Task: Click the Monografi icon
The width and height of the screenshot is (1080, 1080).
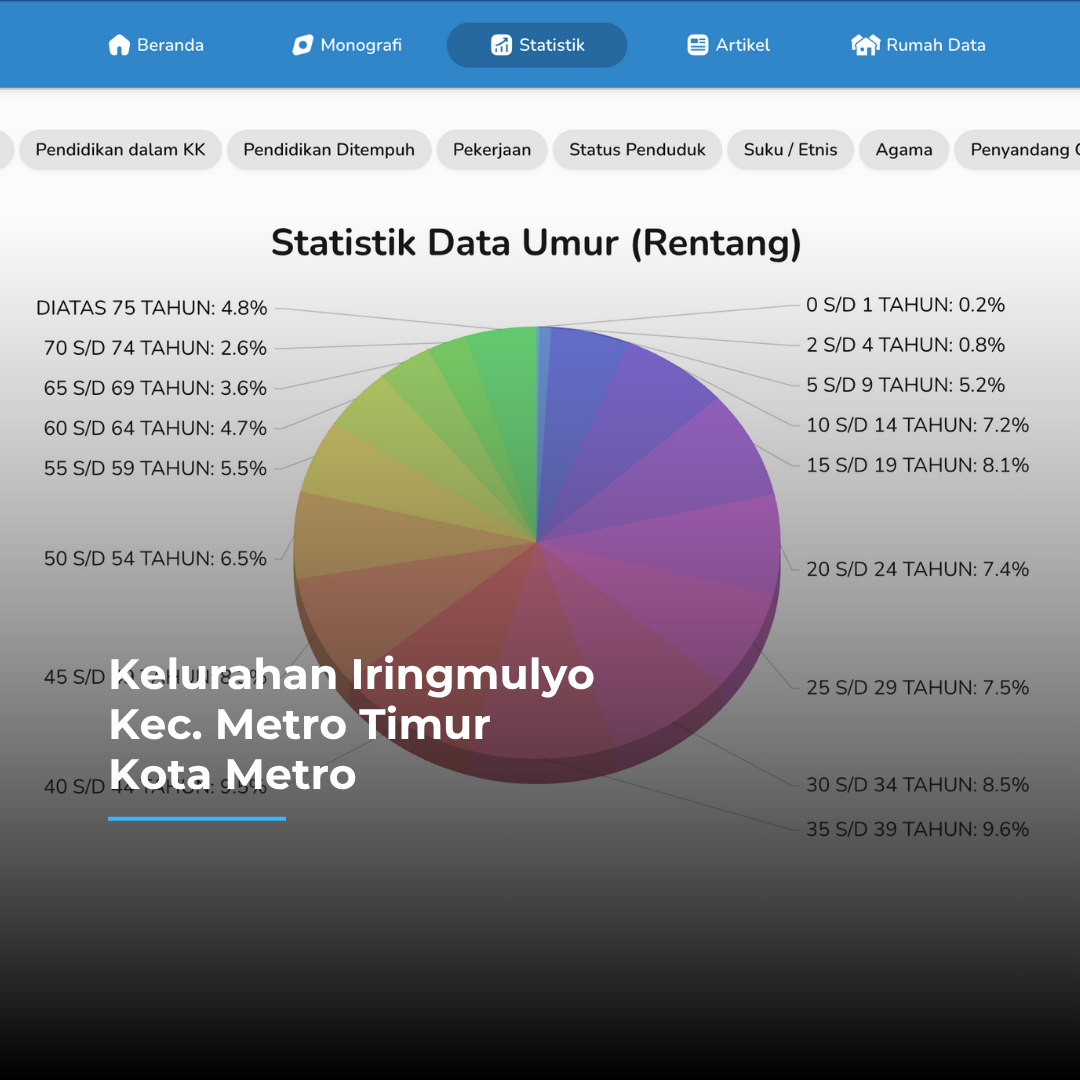Action: [x=302, y=45]
